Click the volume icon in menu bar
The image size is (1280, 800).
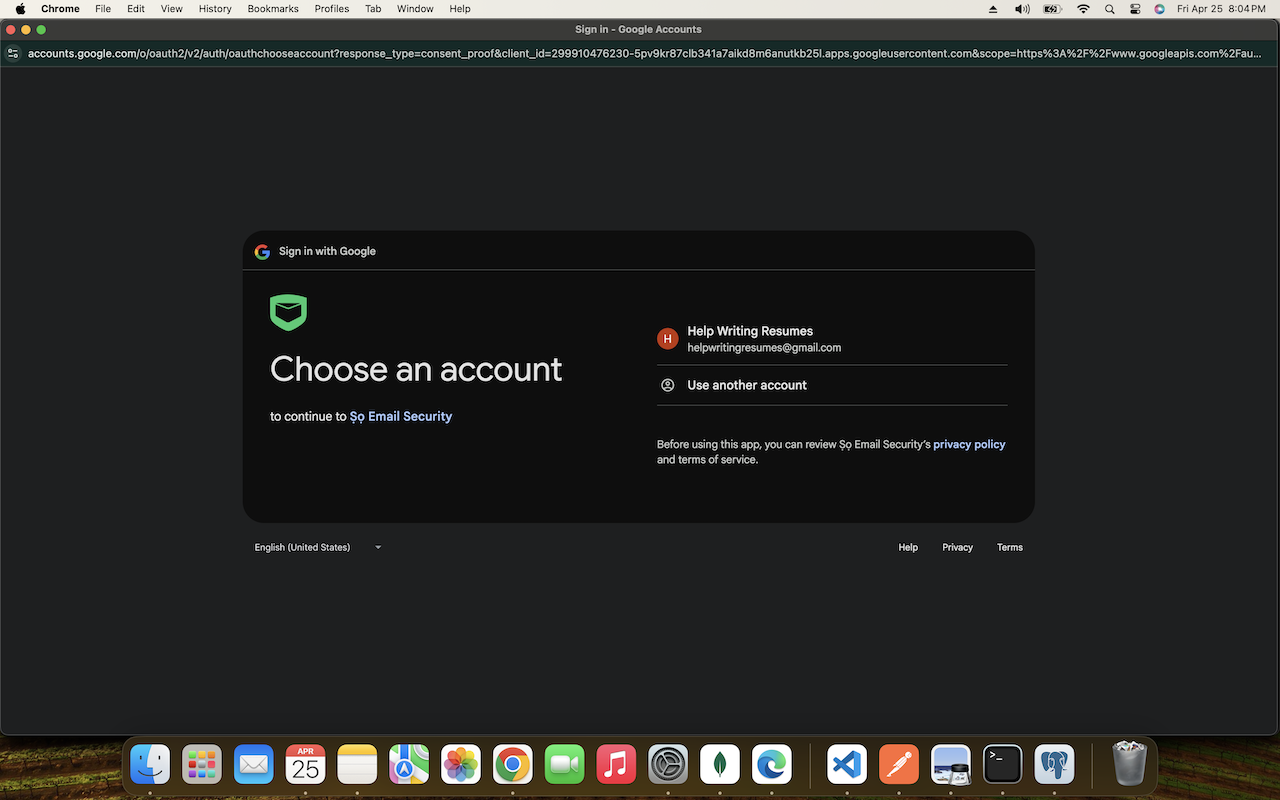1022,9
